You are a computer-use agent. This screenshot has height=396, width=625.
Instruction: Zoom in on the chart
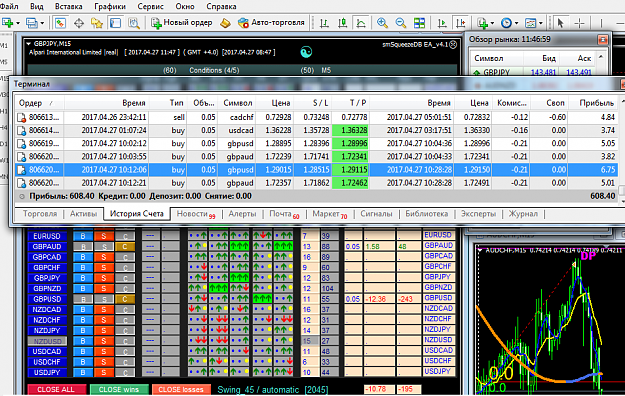(382, 23)
